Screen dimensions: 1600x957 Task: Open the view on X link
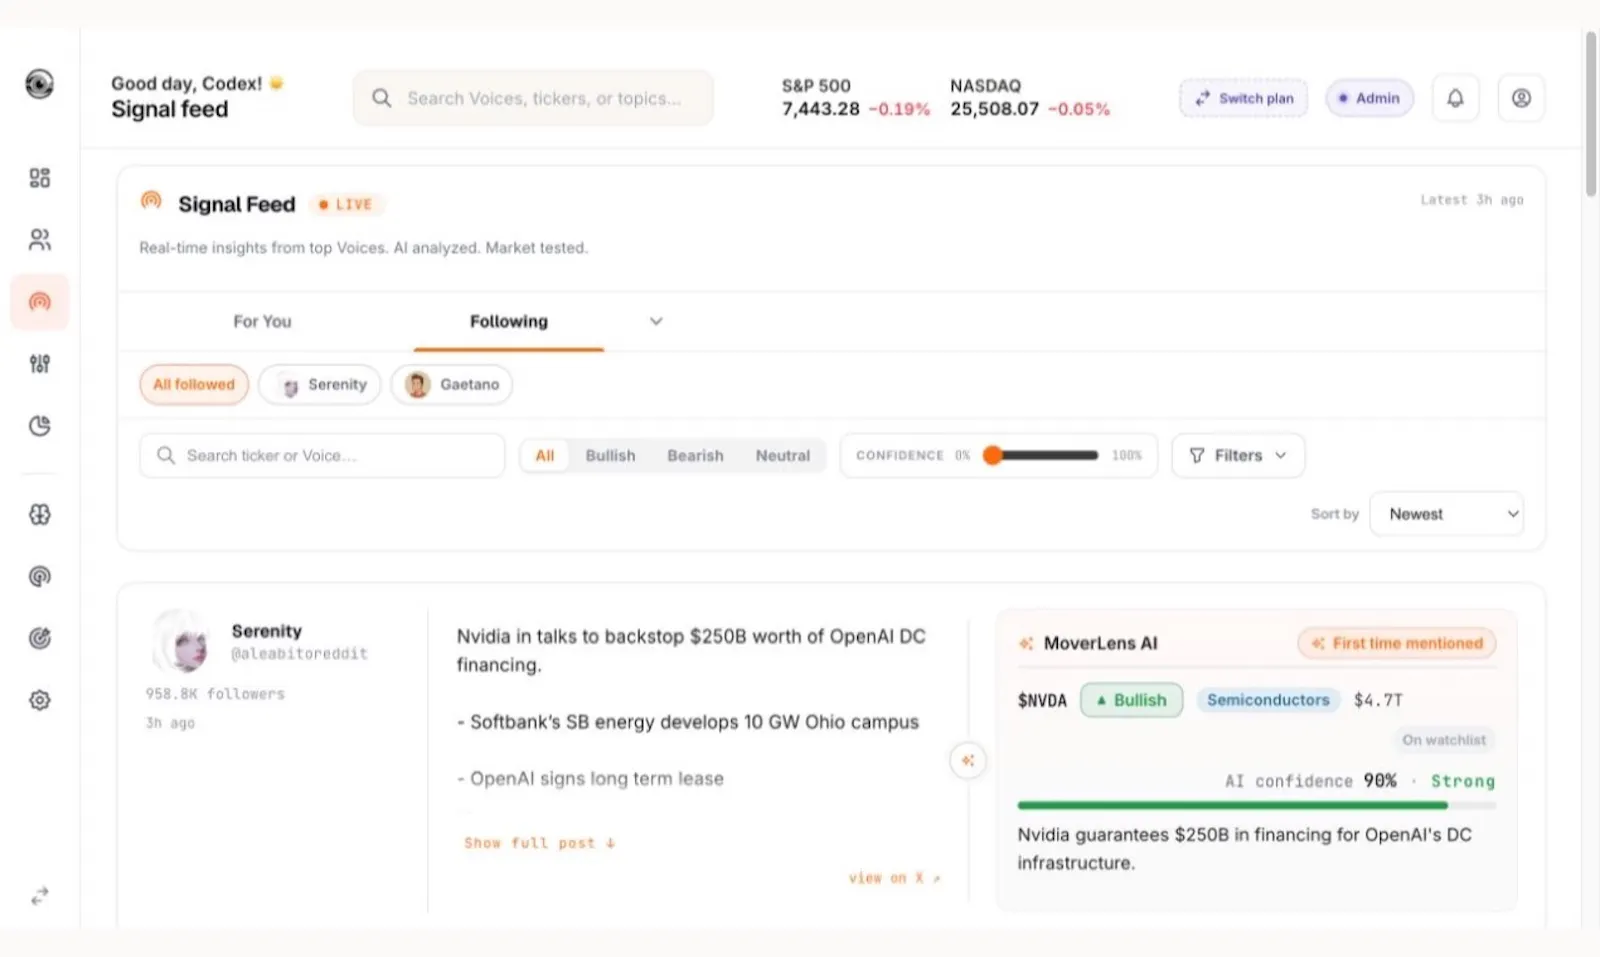pyautogui.click(x=894, y=878)
